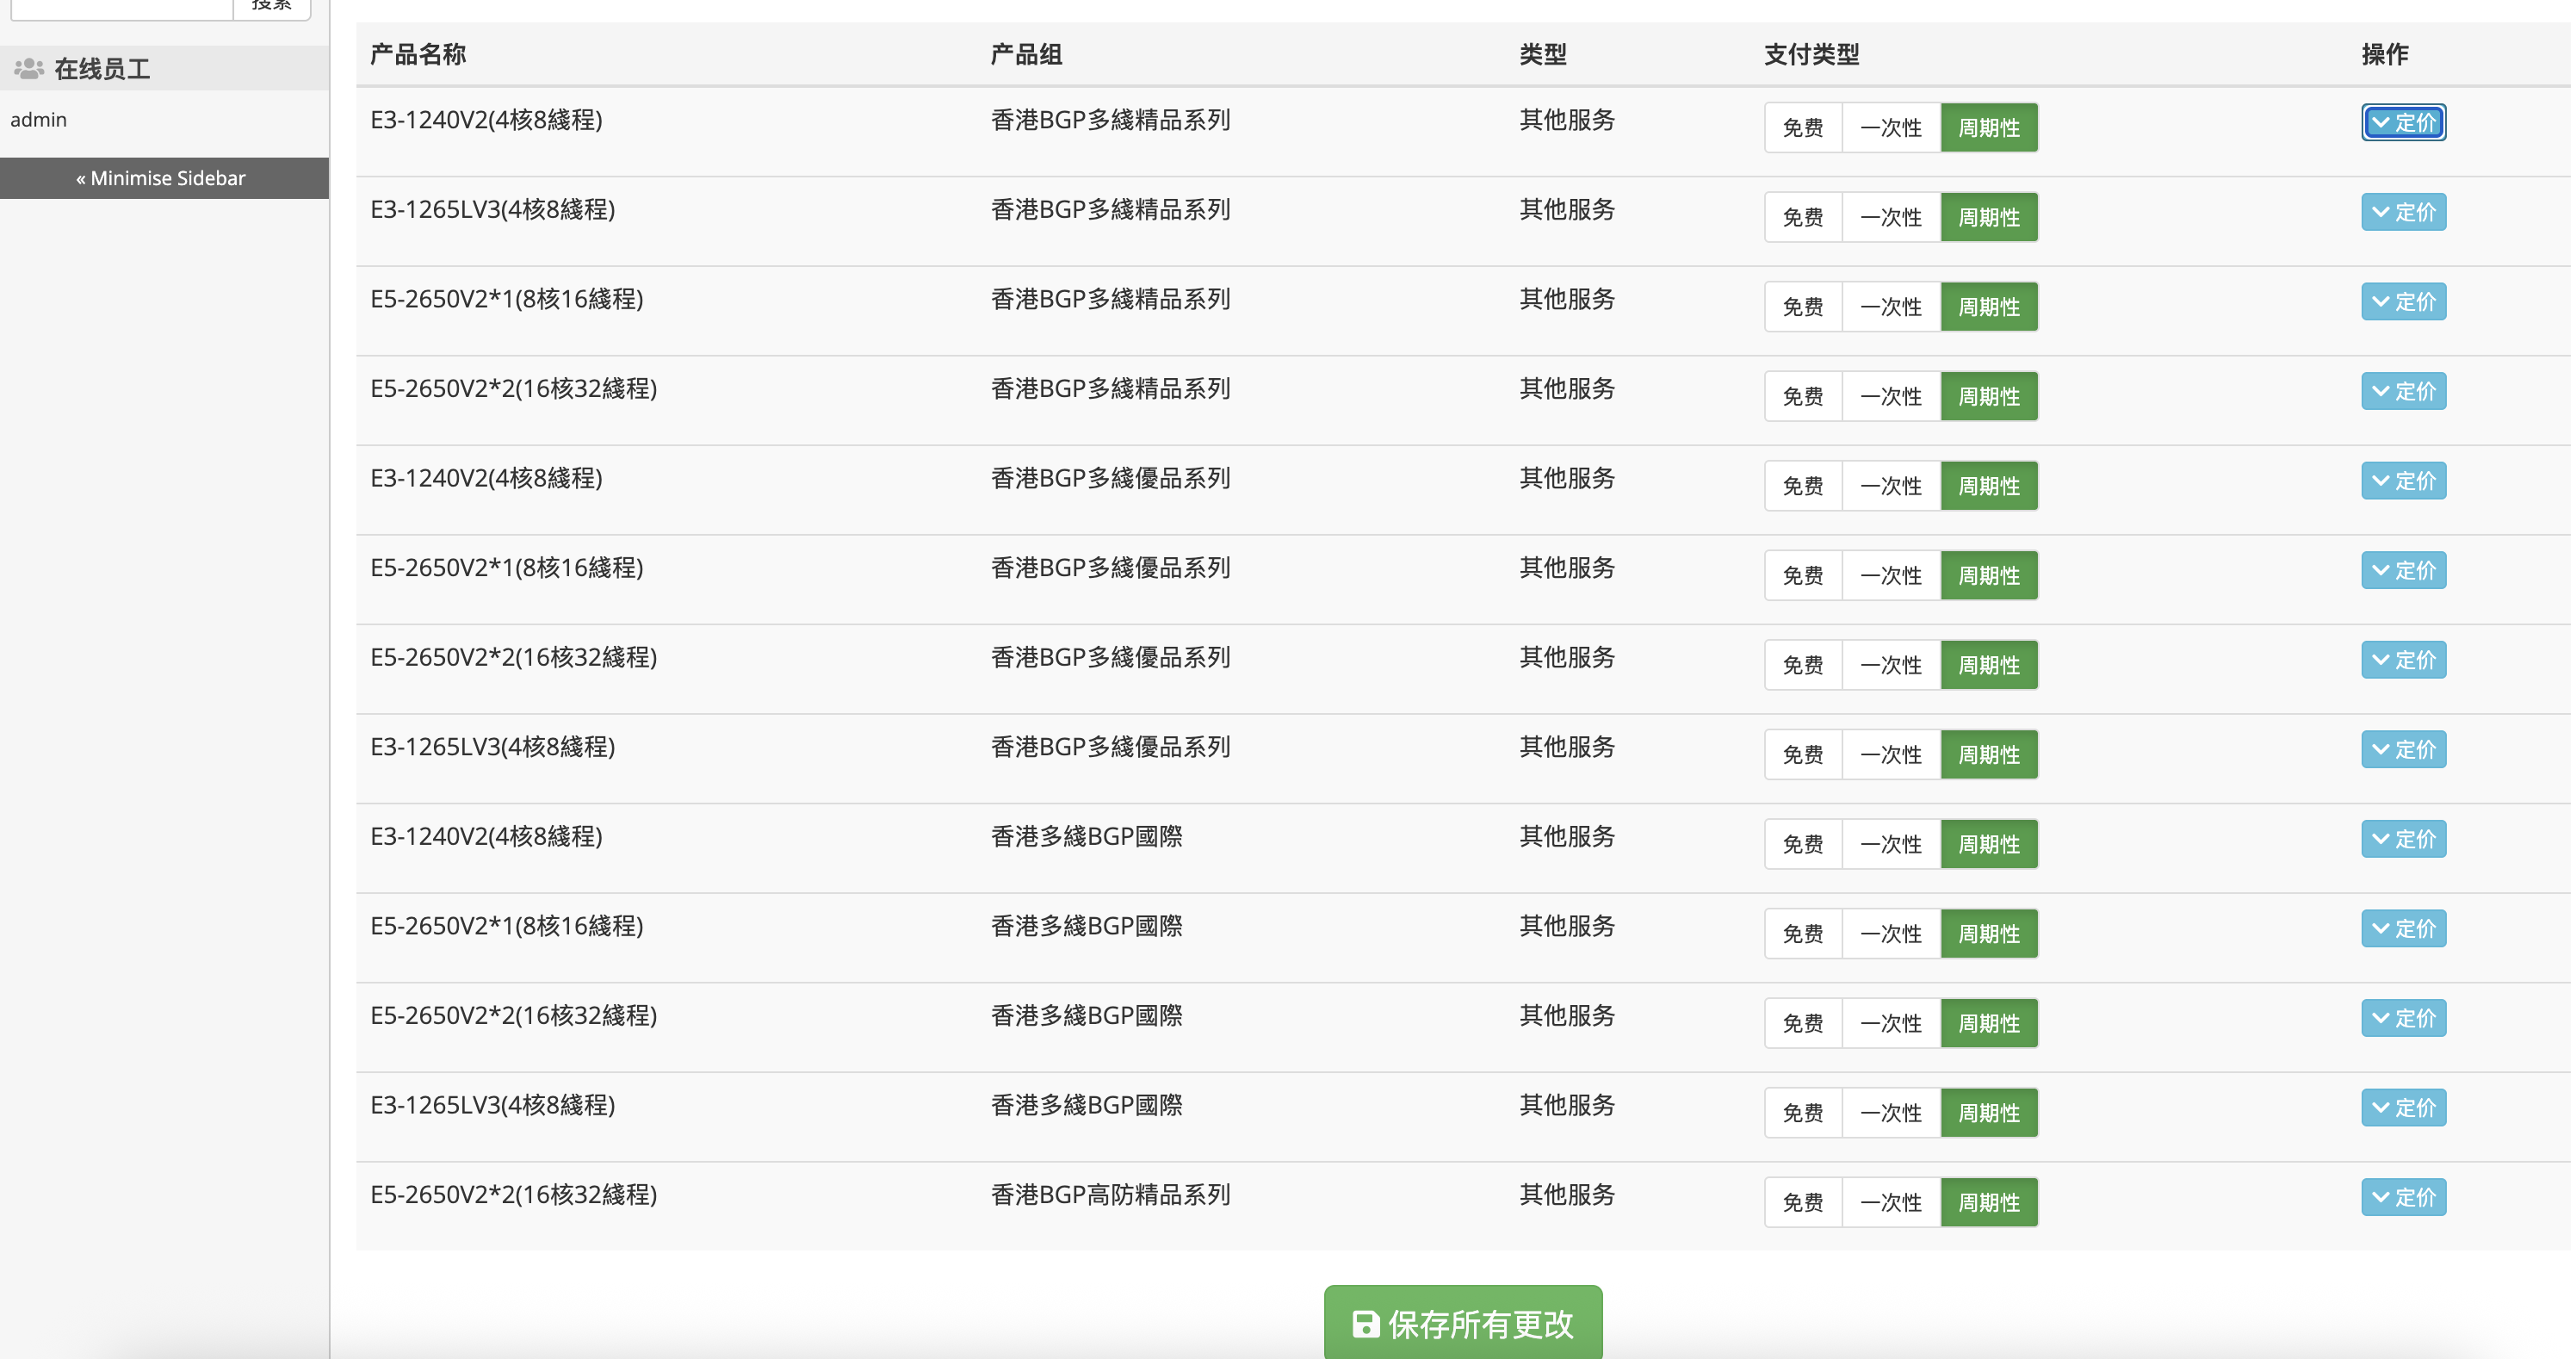
Task: Choose 一次性 for E3-1240V2 in 多綫優品系列
Action: [x=1890, y=486]
